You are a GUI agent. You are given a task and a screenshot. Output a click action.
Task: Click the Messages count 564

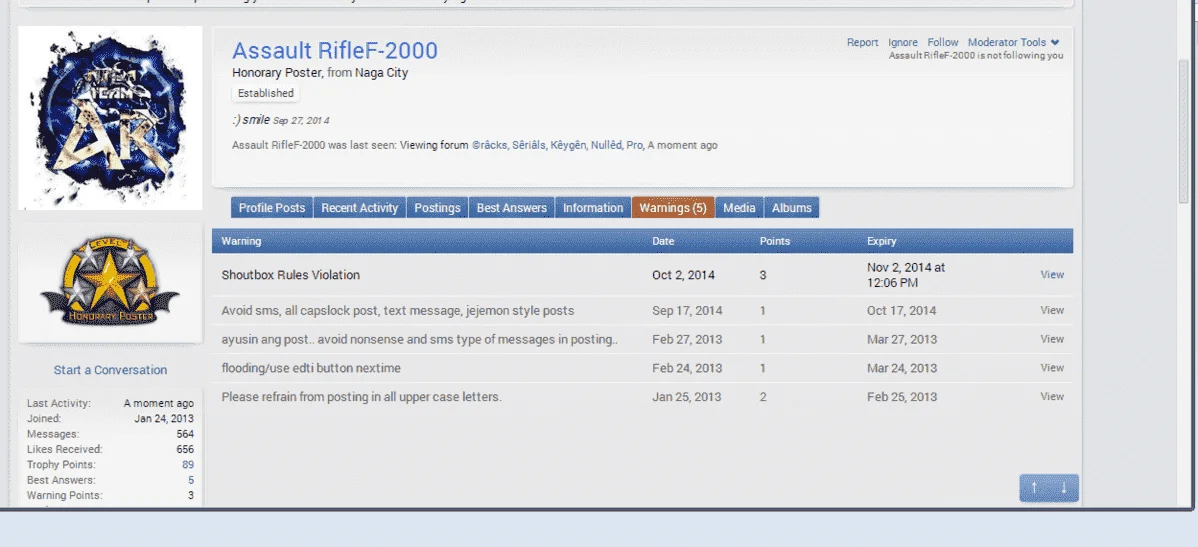185,434
